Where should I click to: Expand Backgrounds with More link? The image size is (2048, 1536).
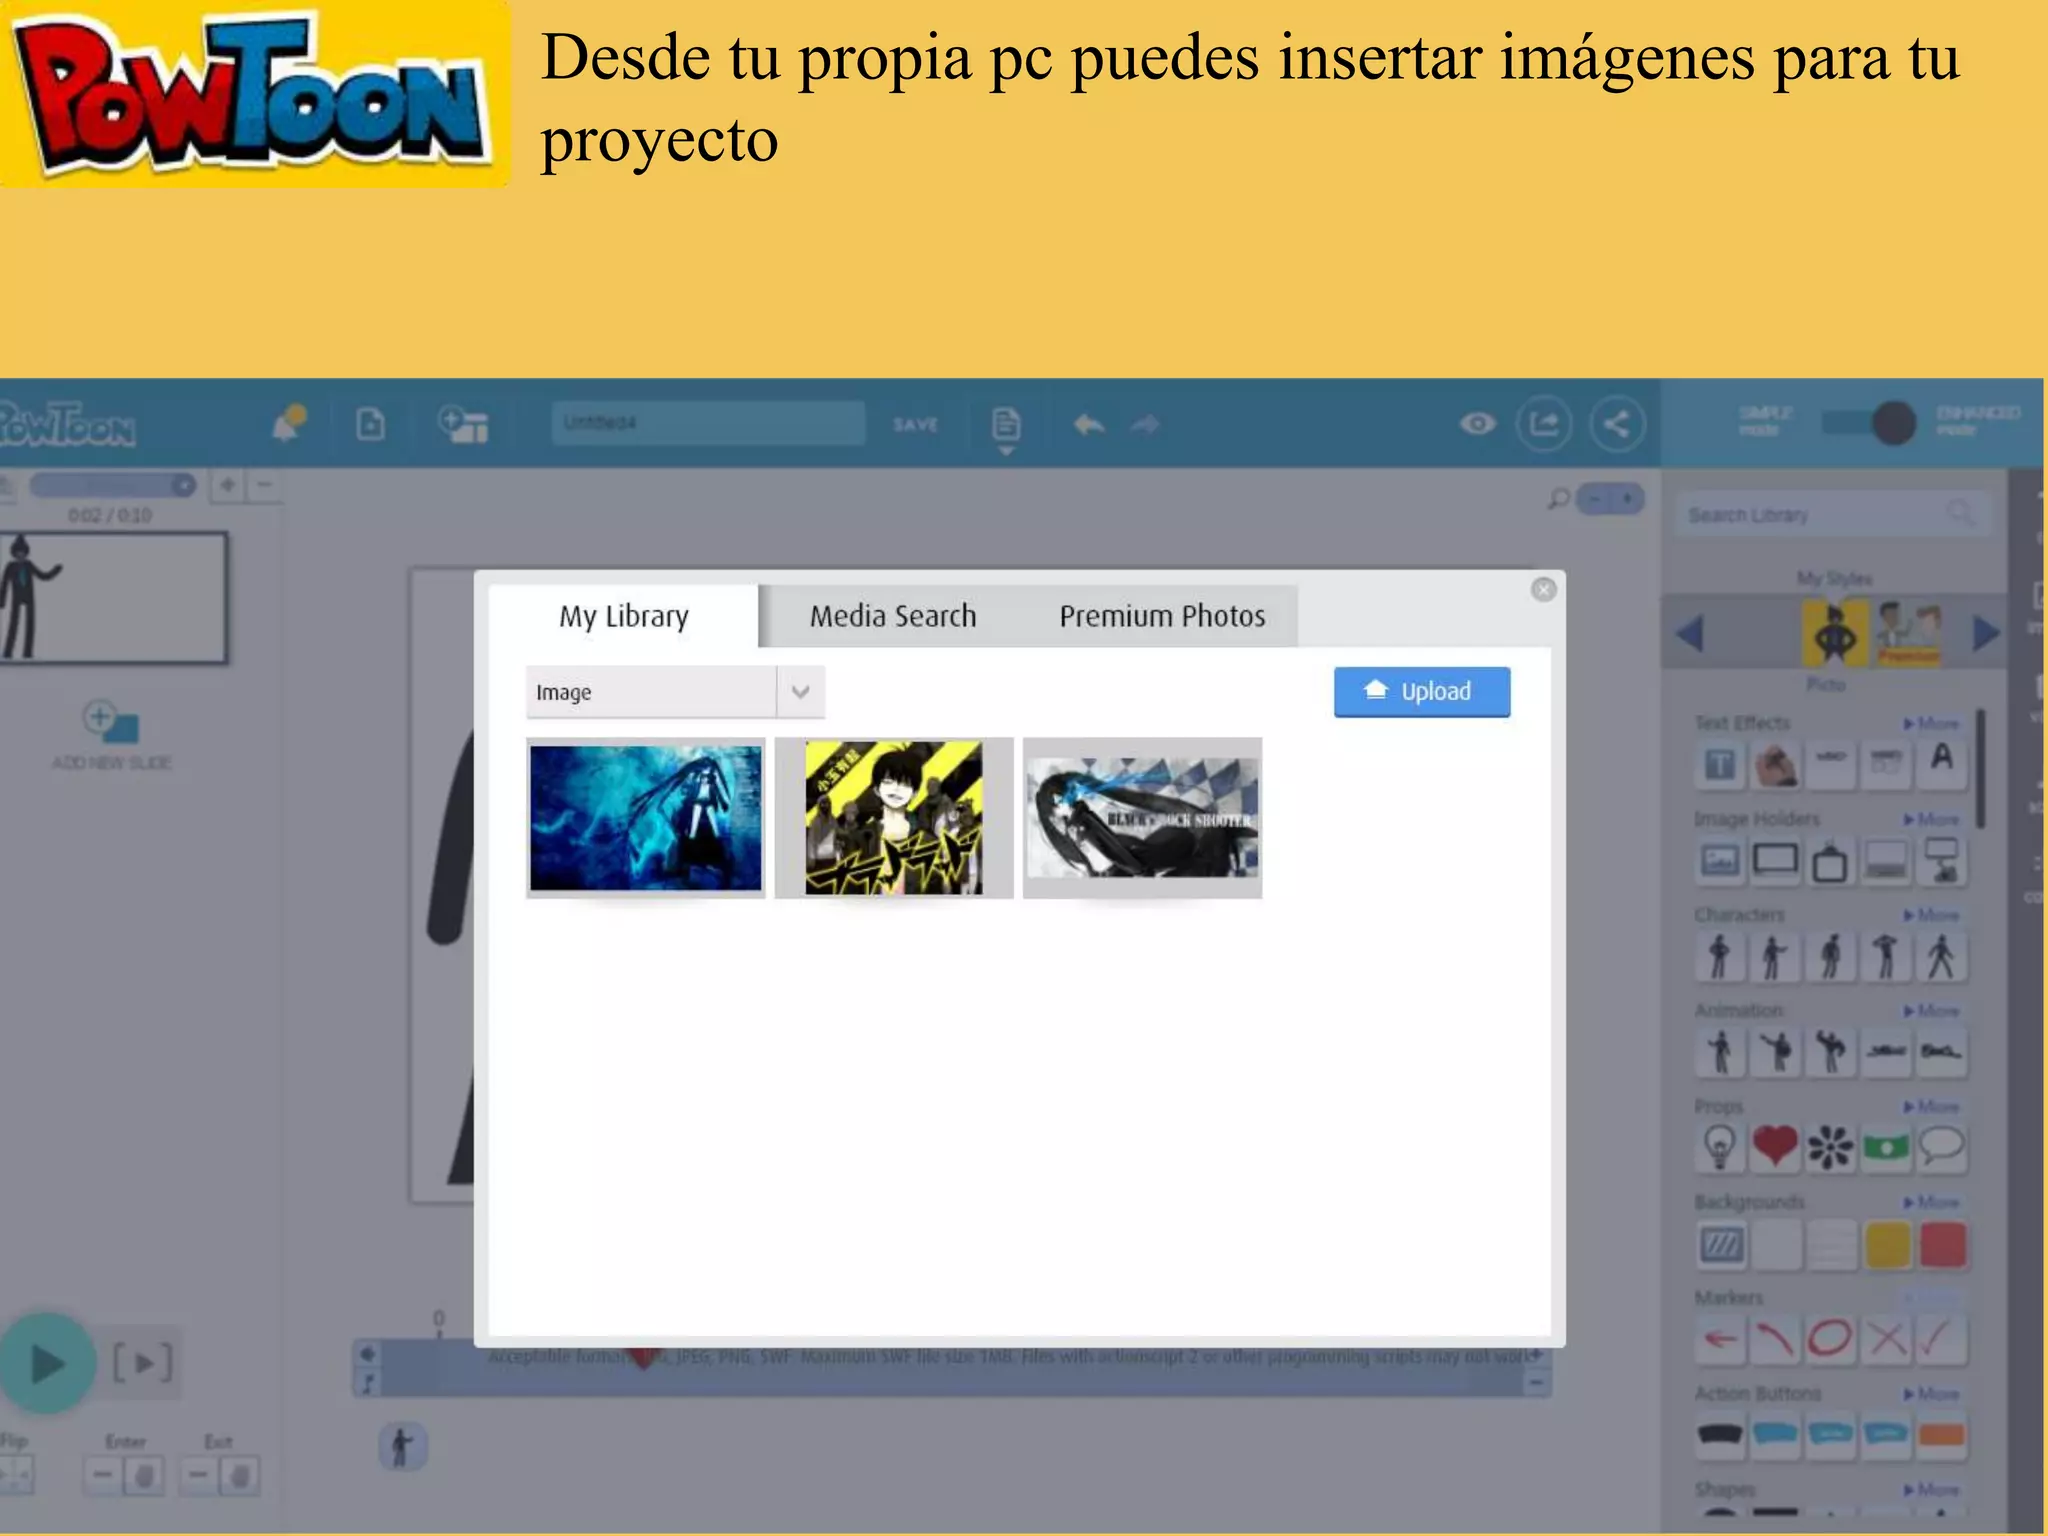1932,1202
